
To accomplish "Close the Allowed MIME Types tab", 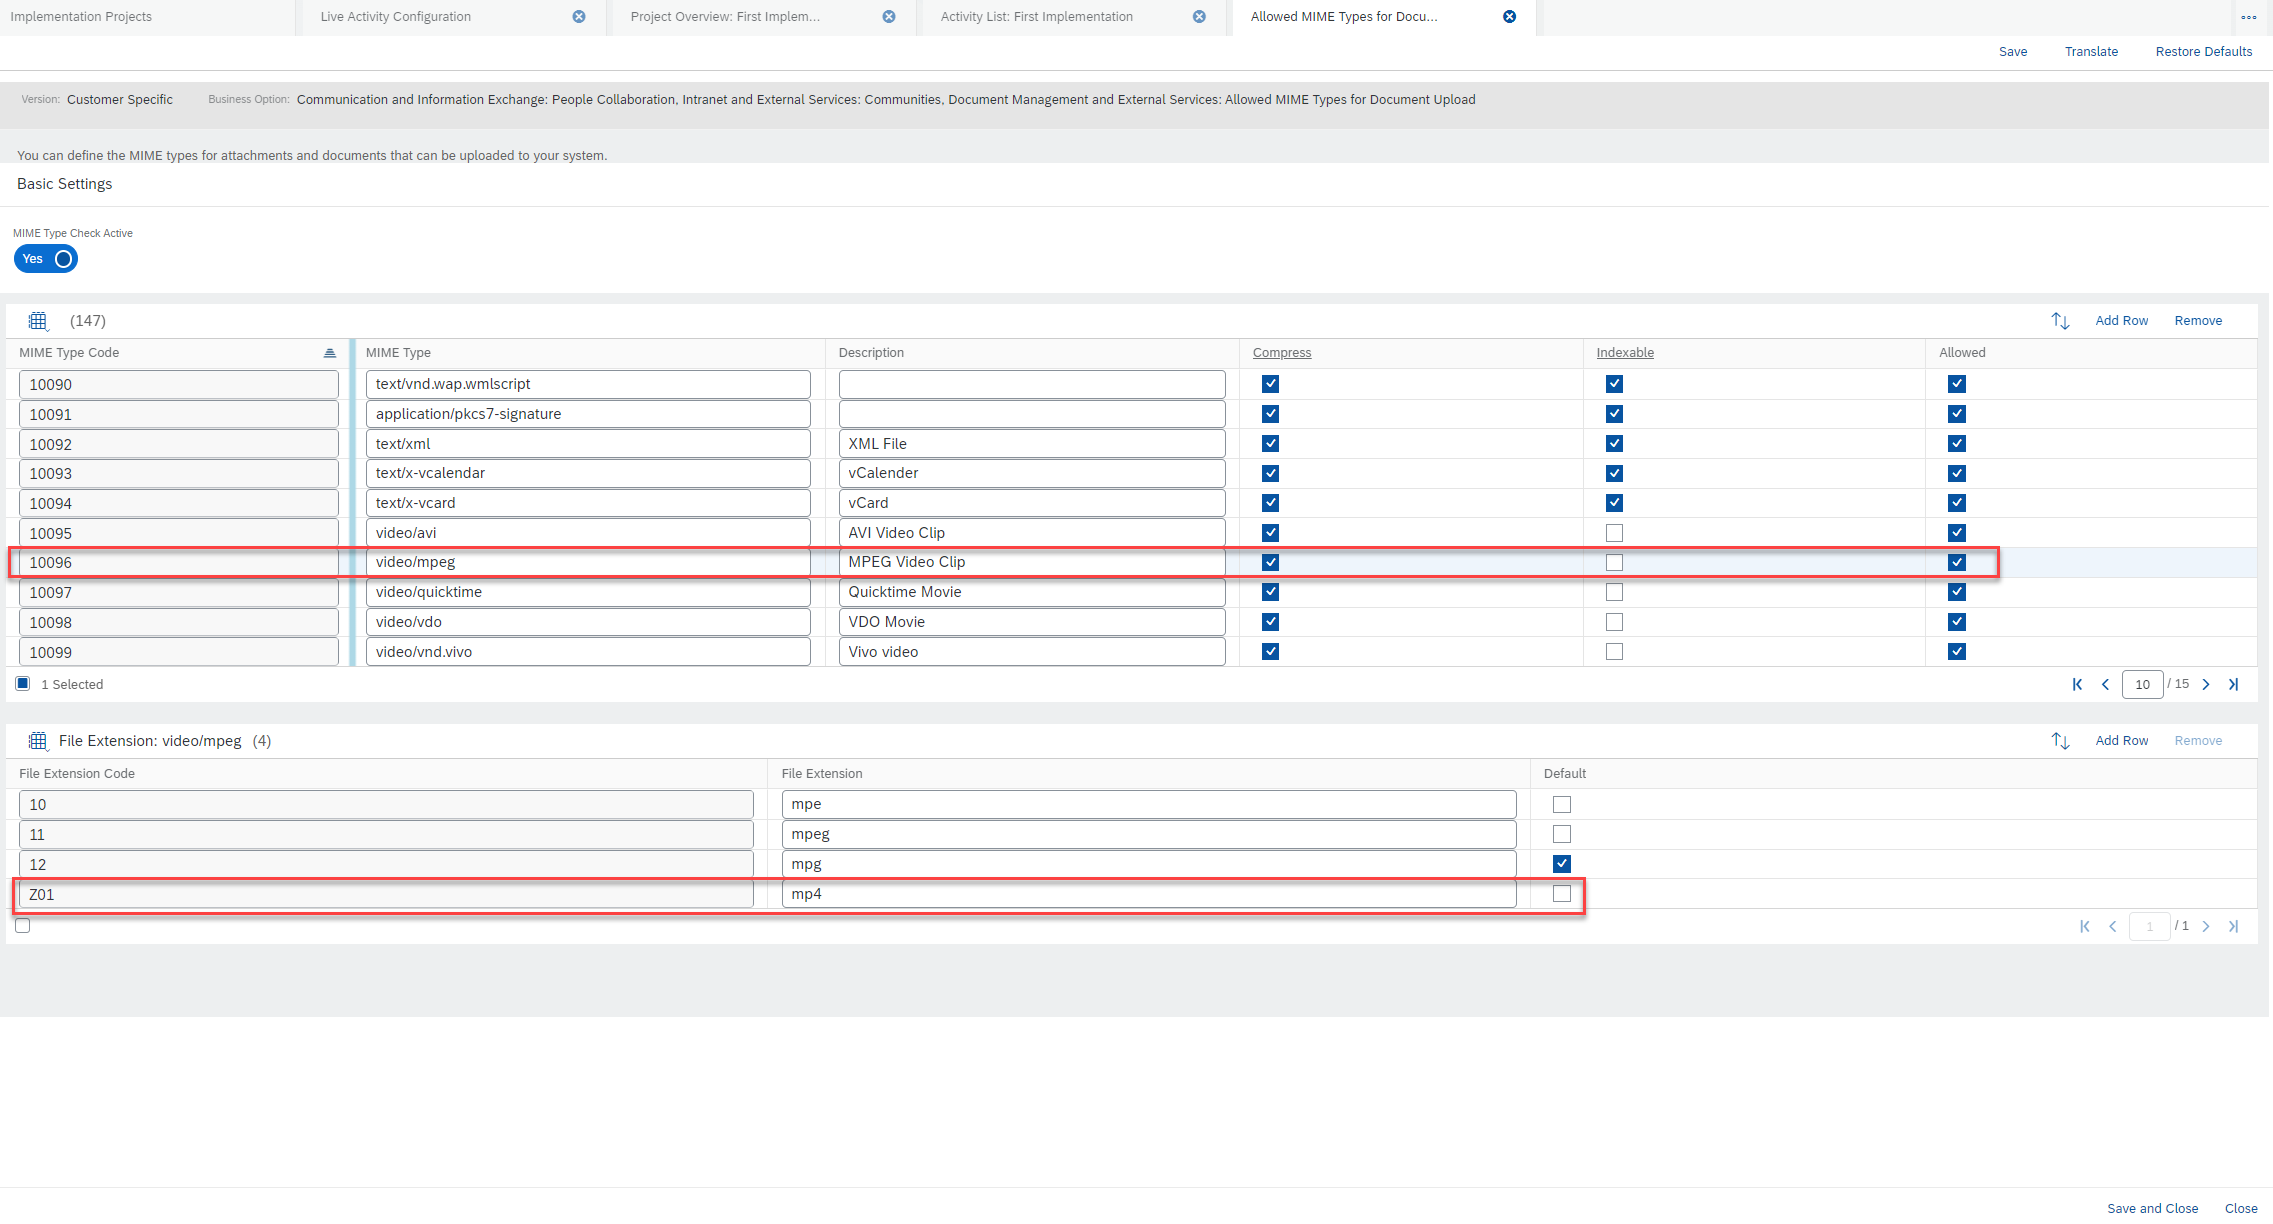I will [x=1510, y=17].
